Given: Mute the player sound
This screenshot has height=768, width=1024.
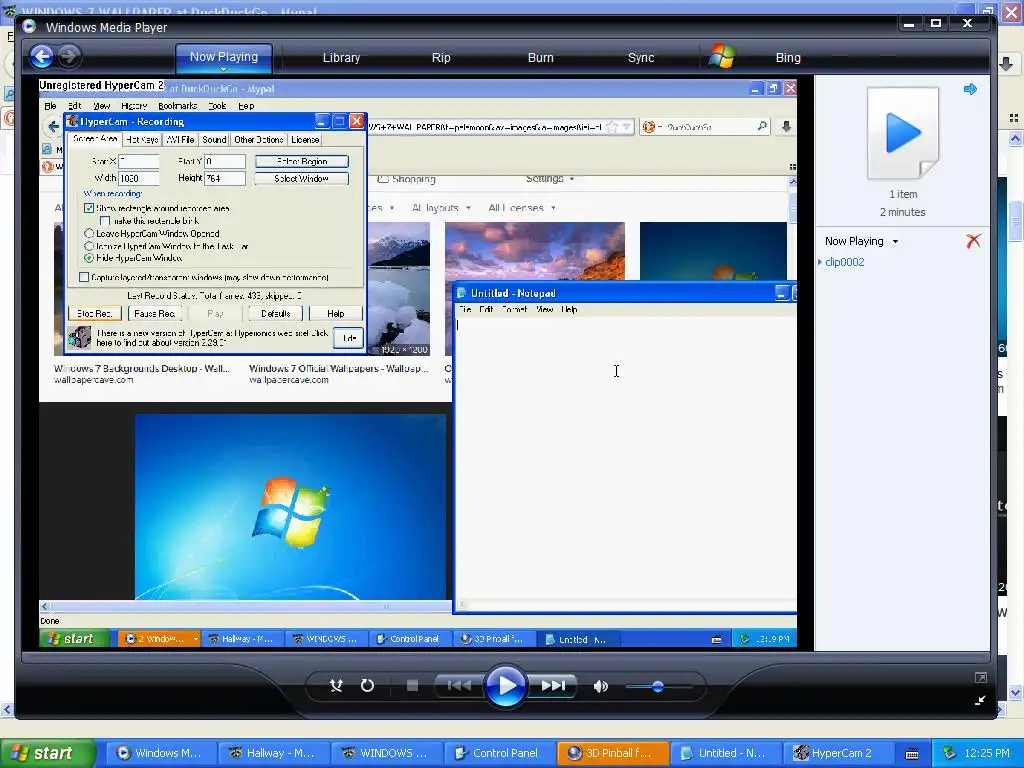Looking at the screenshot, I should point(600,686).
